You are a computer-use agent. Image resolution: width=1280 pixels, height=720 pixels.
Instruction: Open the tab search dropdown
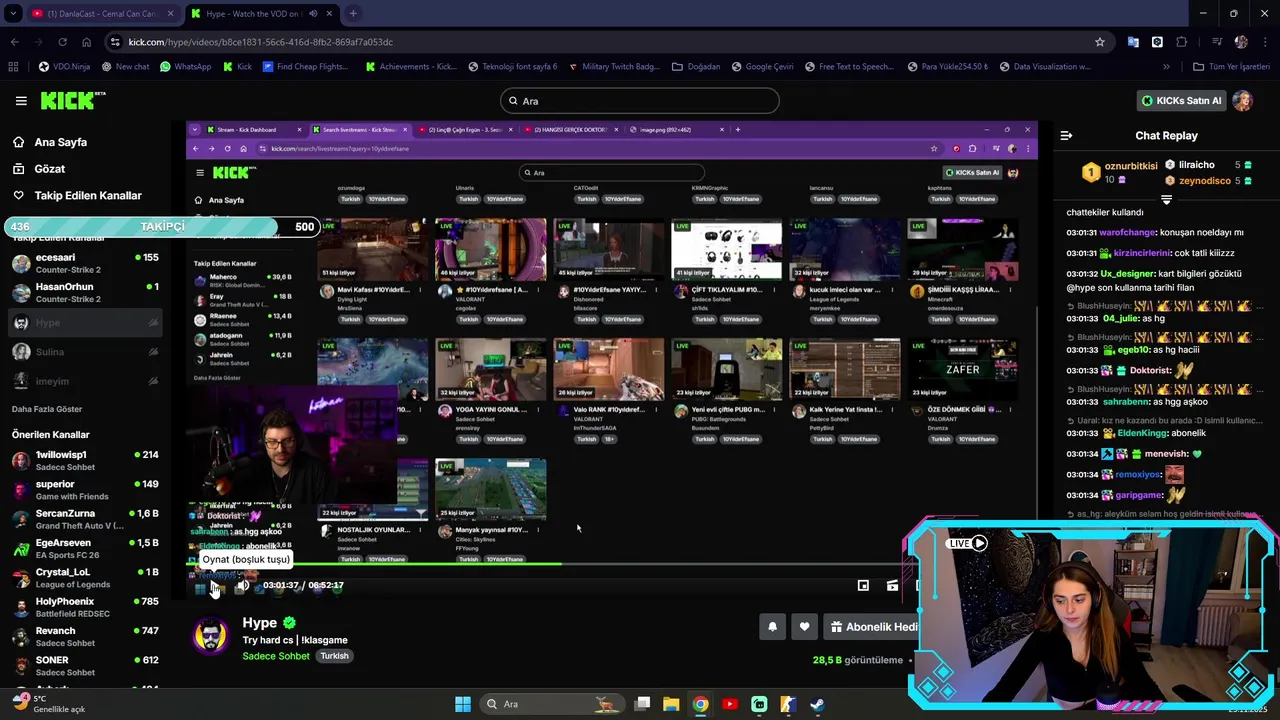(13, 14)
